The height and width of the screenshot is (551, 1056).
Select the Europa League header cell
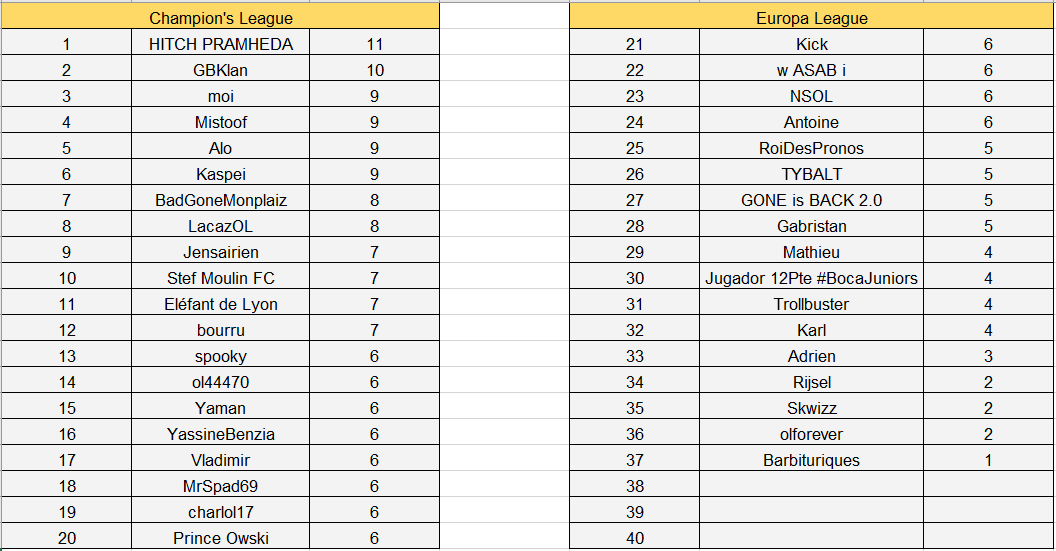(x=811, y=18)
